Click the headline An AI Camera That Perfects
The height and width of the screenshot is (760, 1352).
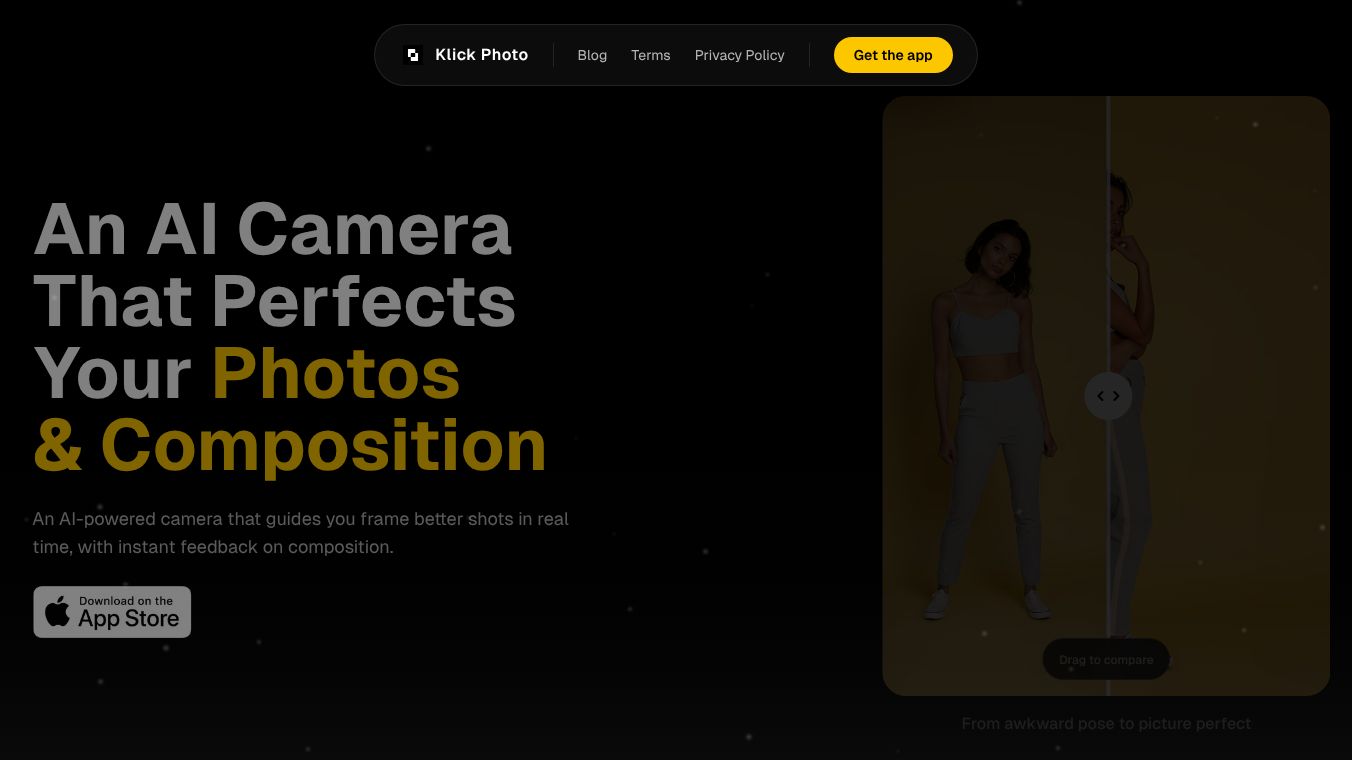click(273, 265)
